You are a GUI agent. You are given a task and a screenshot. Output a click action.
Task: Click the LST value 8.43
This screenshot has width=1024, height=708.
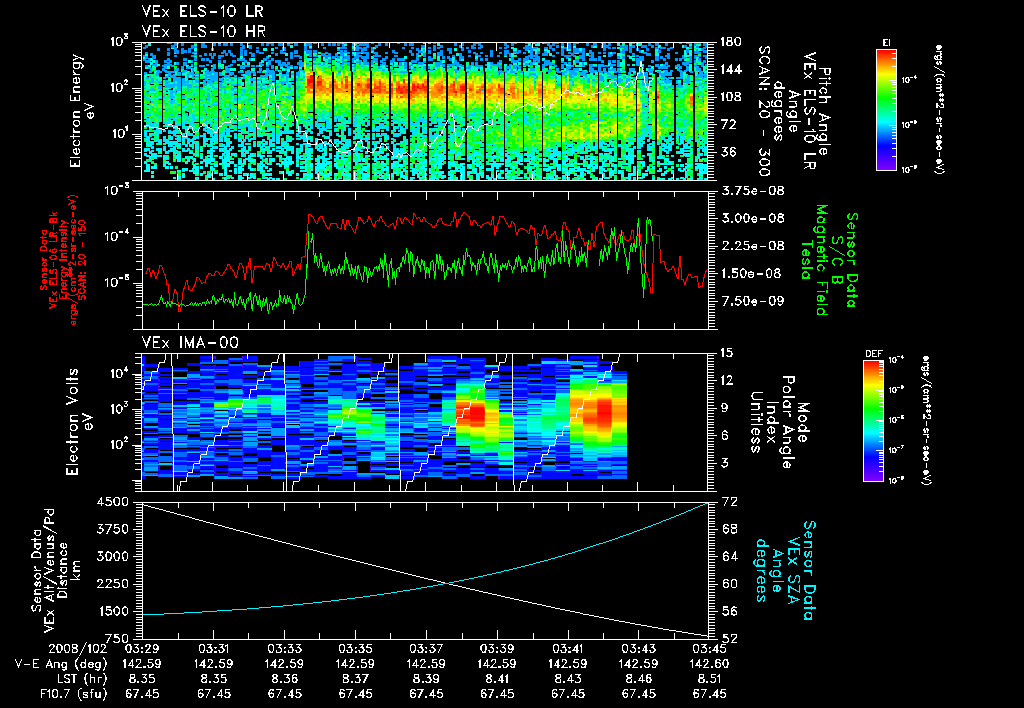click(x=568, y=679)
